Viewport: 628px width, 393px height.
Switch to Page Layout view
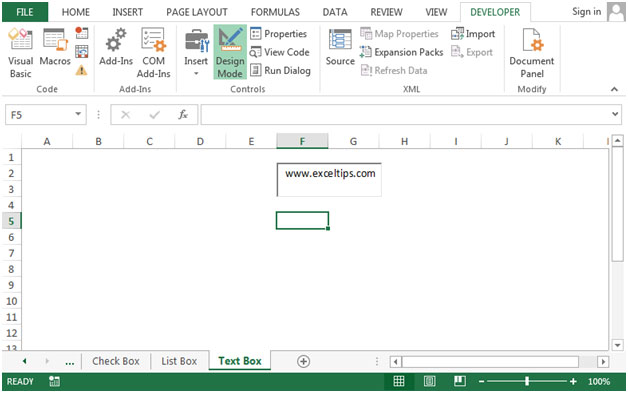429,381
